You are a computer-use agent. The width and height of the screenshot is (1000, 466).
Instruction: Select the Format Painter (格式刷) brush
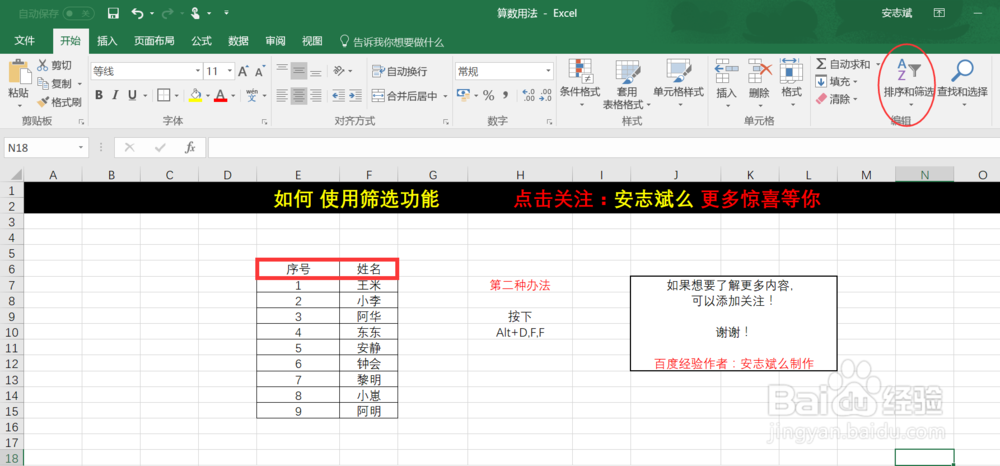[x=43, y=101]
